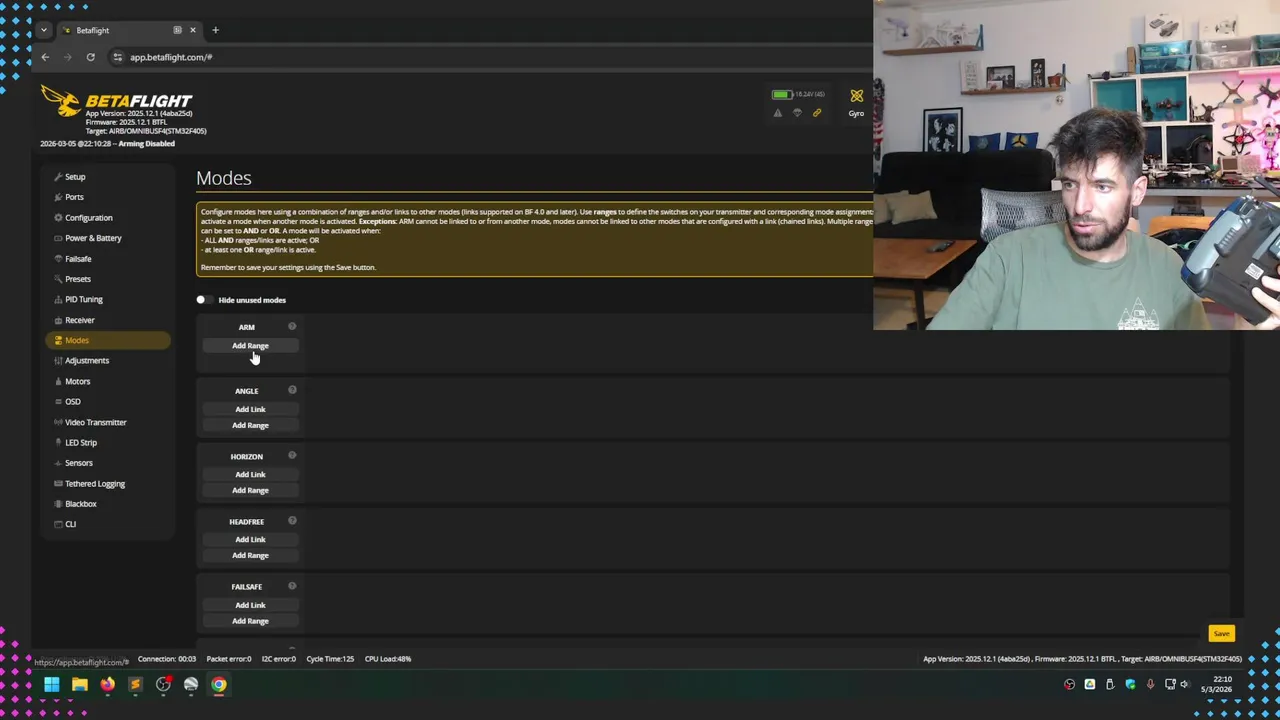Open the Motors tab
The image size is (1280, 720).
click(x=107, y=381)
